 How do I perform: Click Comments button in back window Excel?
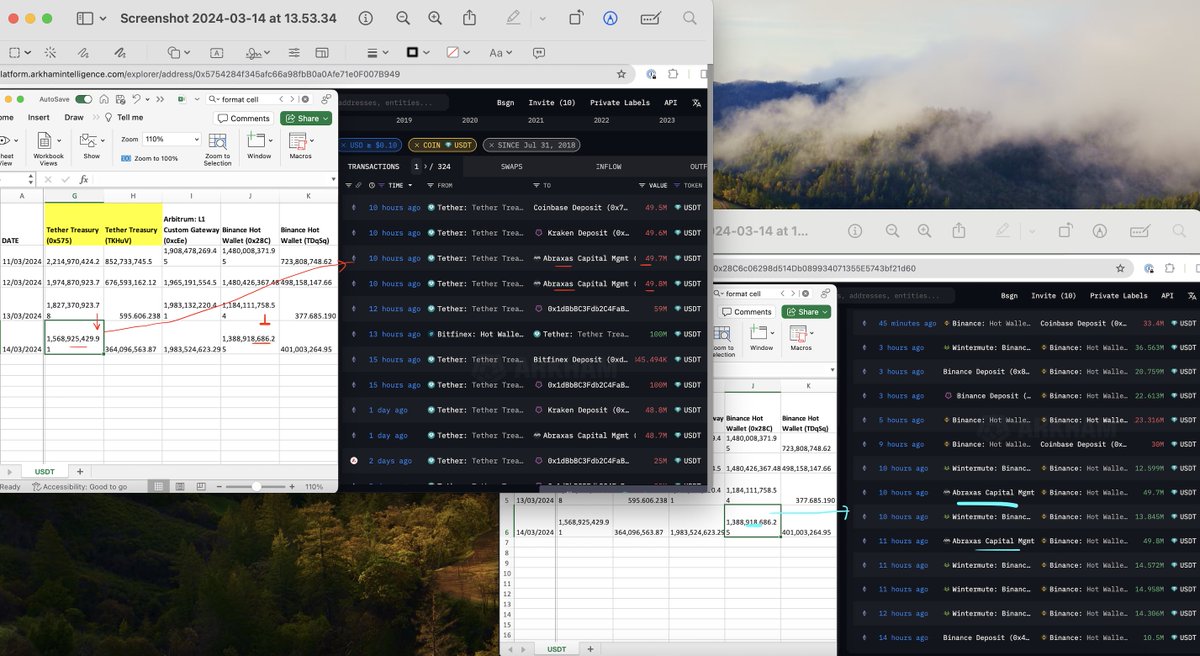(746, 312)
